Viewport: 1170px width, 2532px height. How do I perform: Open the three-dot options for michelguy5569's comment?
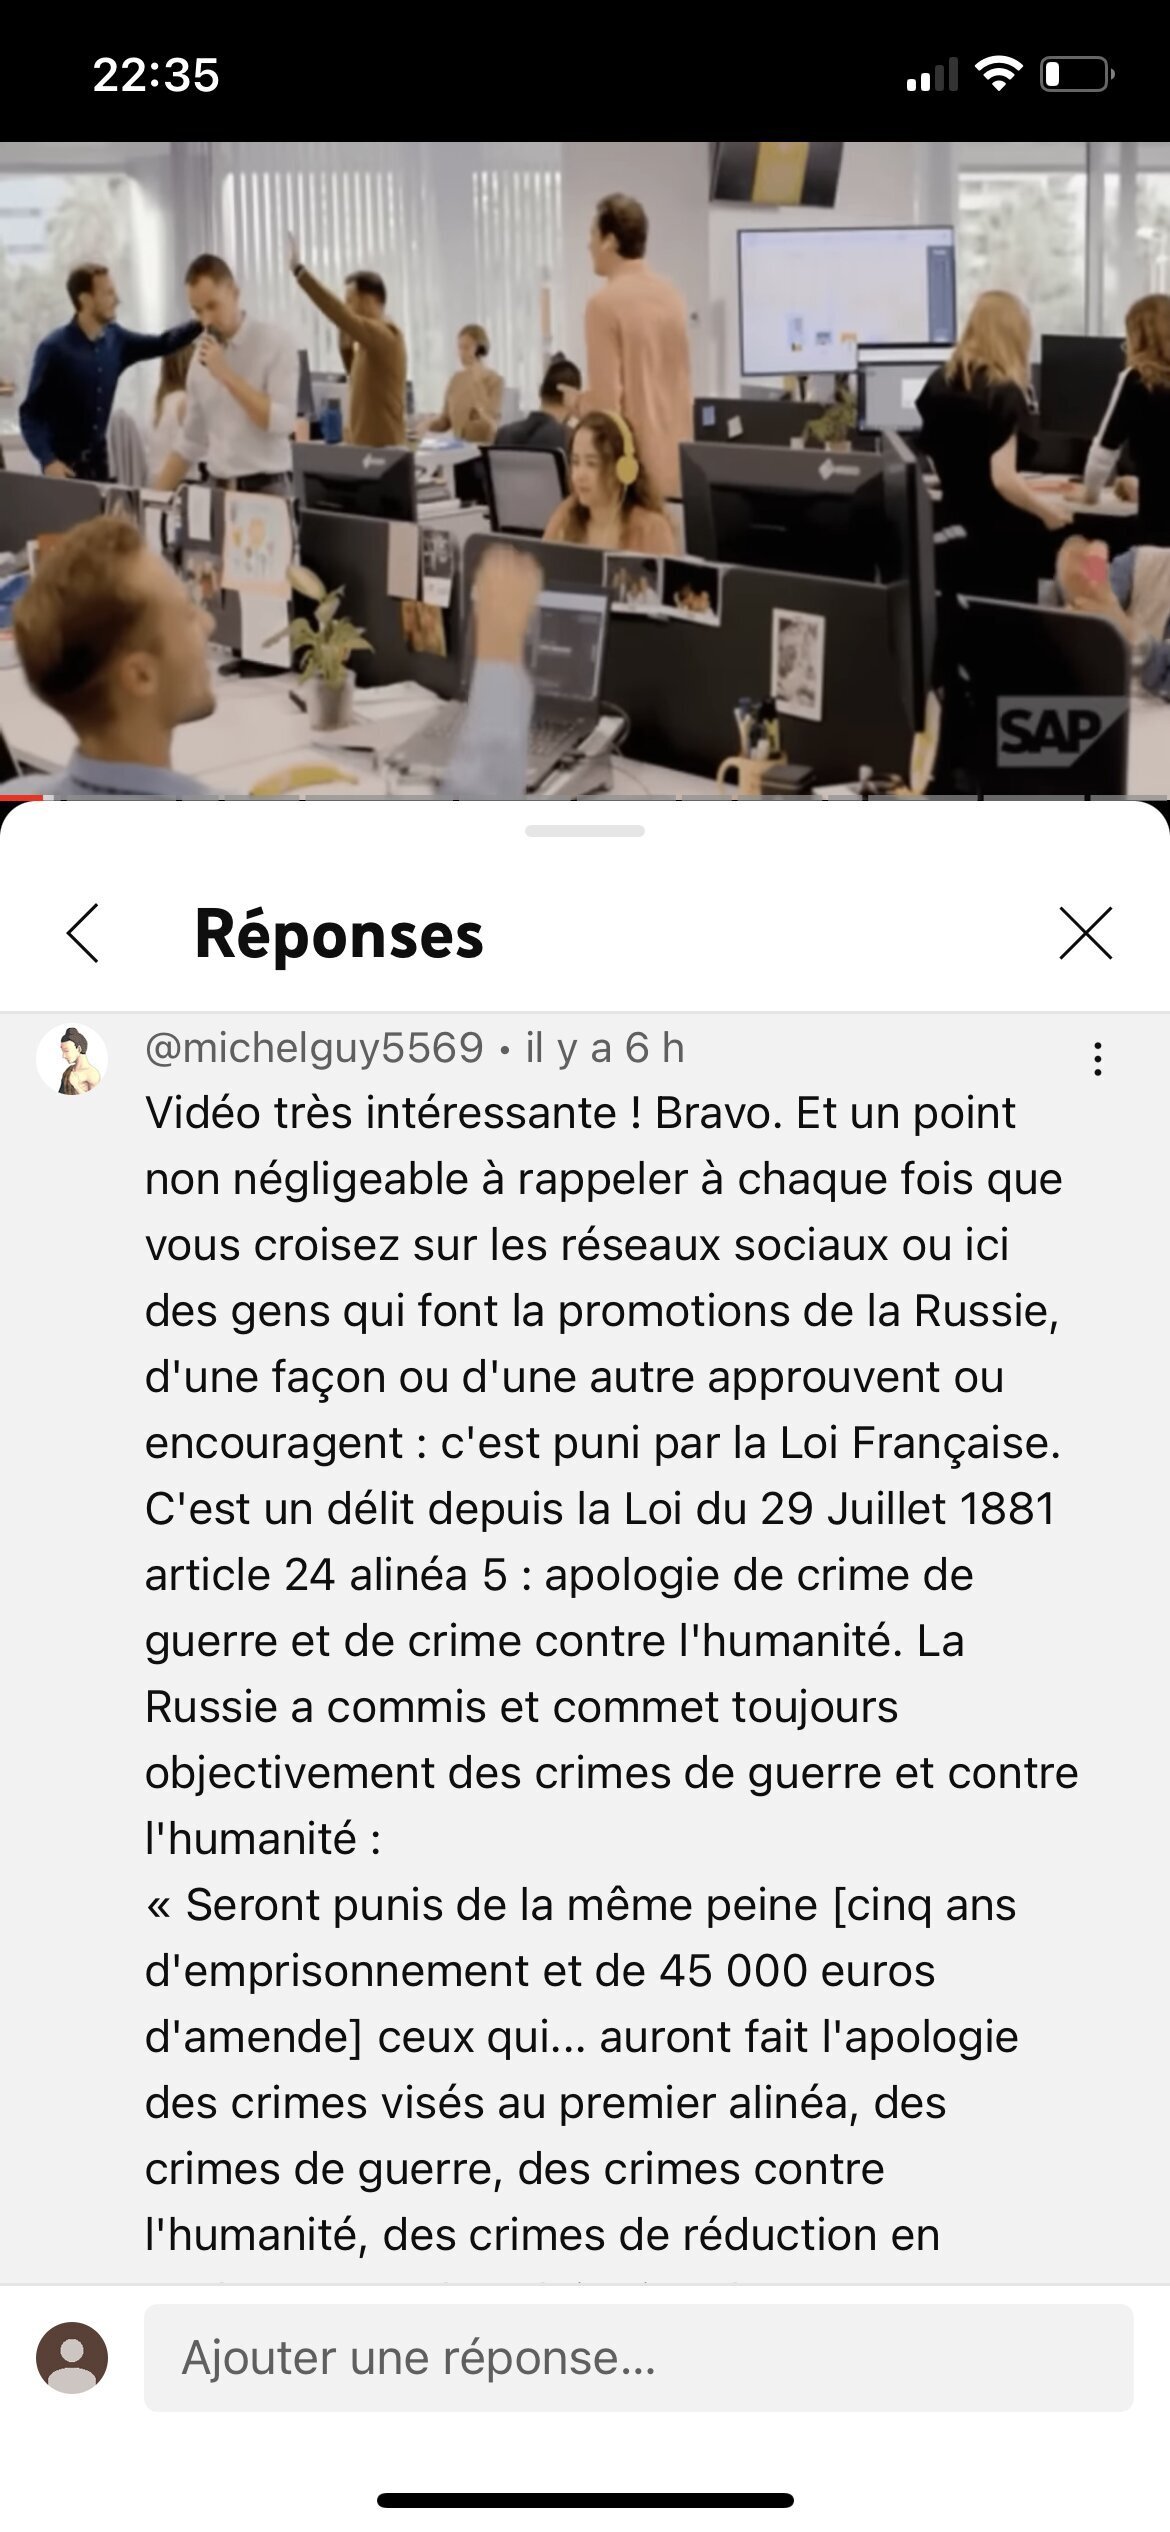click(x=1097, y=1059)
